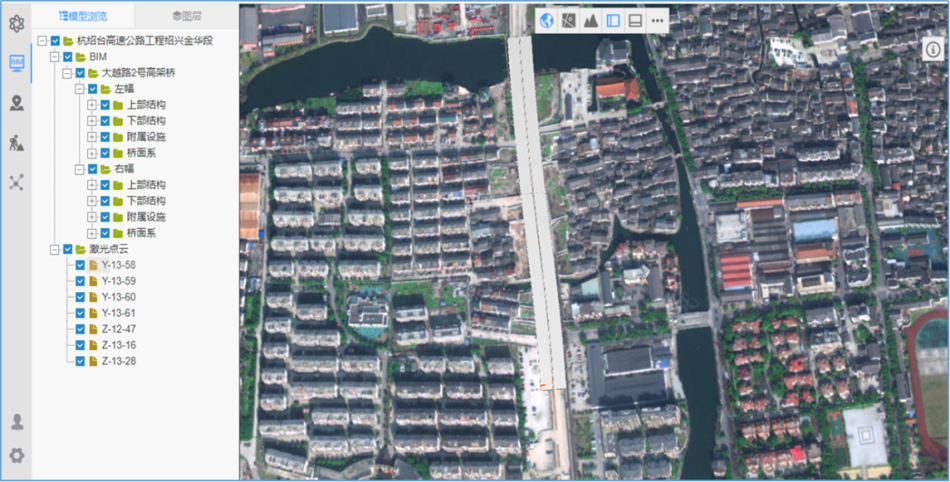Open the location pin sidebar icon
Screen dimensions: 950x482
16,102
